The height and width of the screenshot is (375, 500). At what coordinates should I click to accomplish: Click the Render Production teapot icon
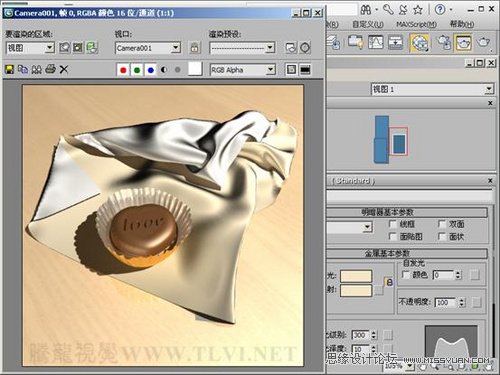coord(483,42)
